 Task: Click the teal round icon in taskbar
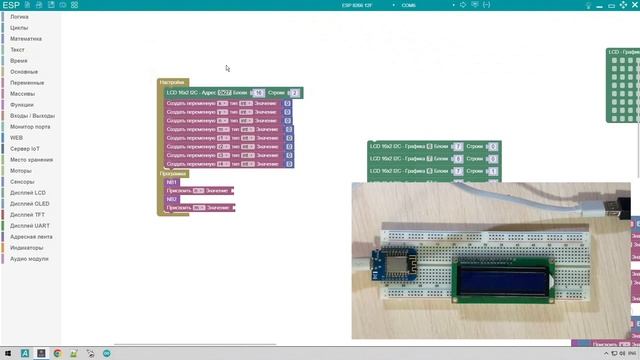pos(107,353)
